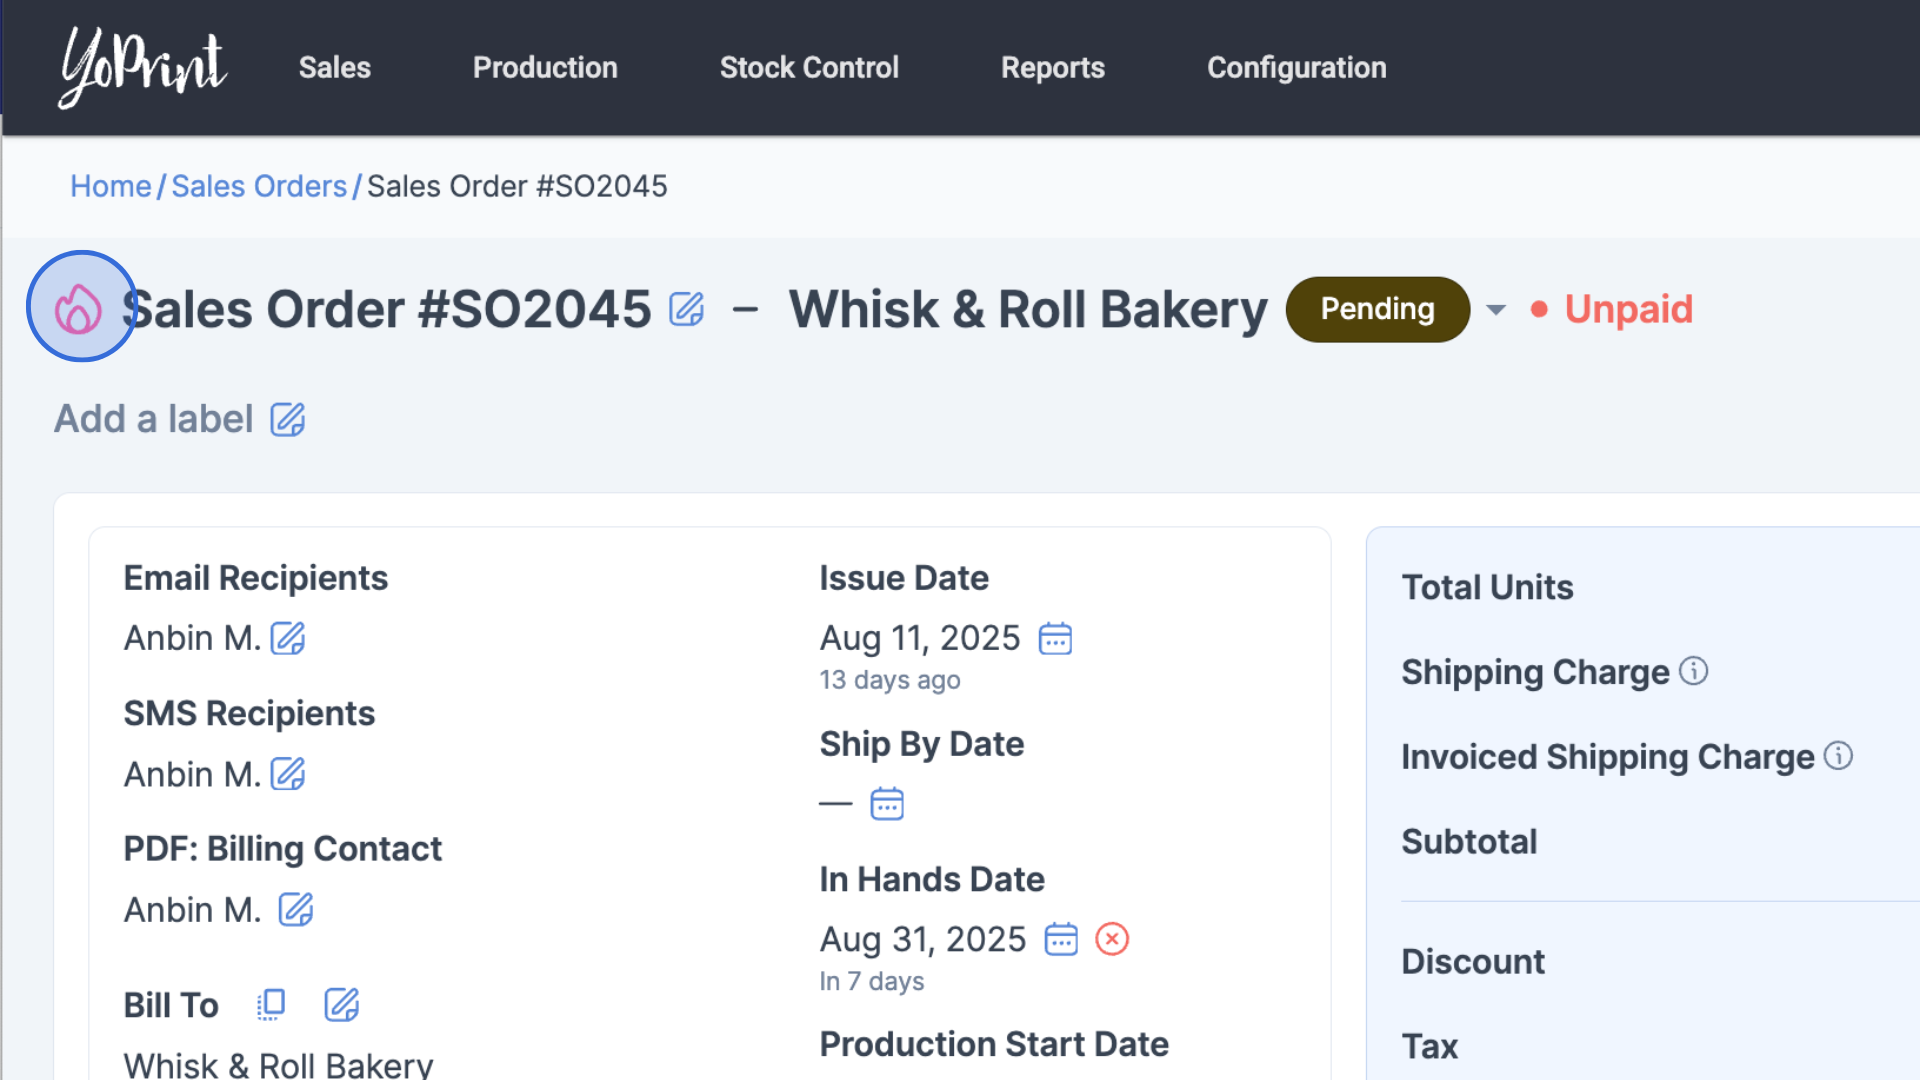Open the Stock Control menu
1920x1080 pixels.
click(x=809, y=67)
